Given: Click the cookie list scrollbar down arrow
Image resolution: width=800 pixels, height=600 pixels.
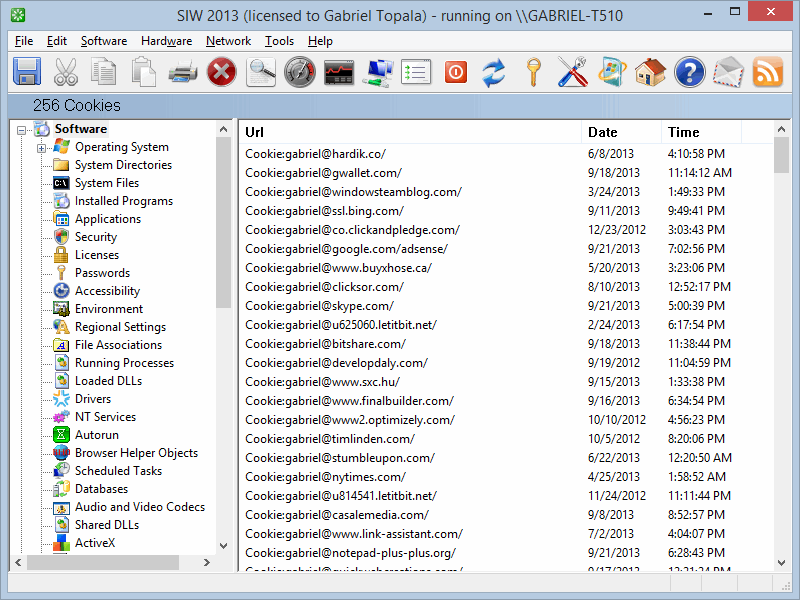Looking at the screenshot, I should (781, 565).
